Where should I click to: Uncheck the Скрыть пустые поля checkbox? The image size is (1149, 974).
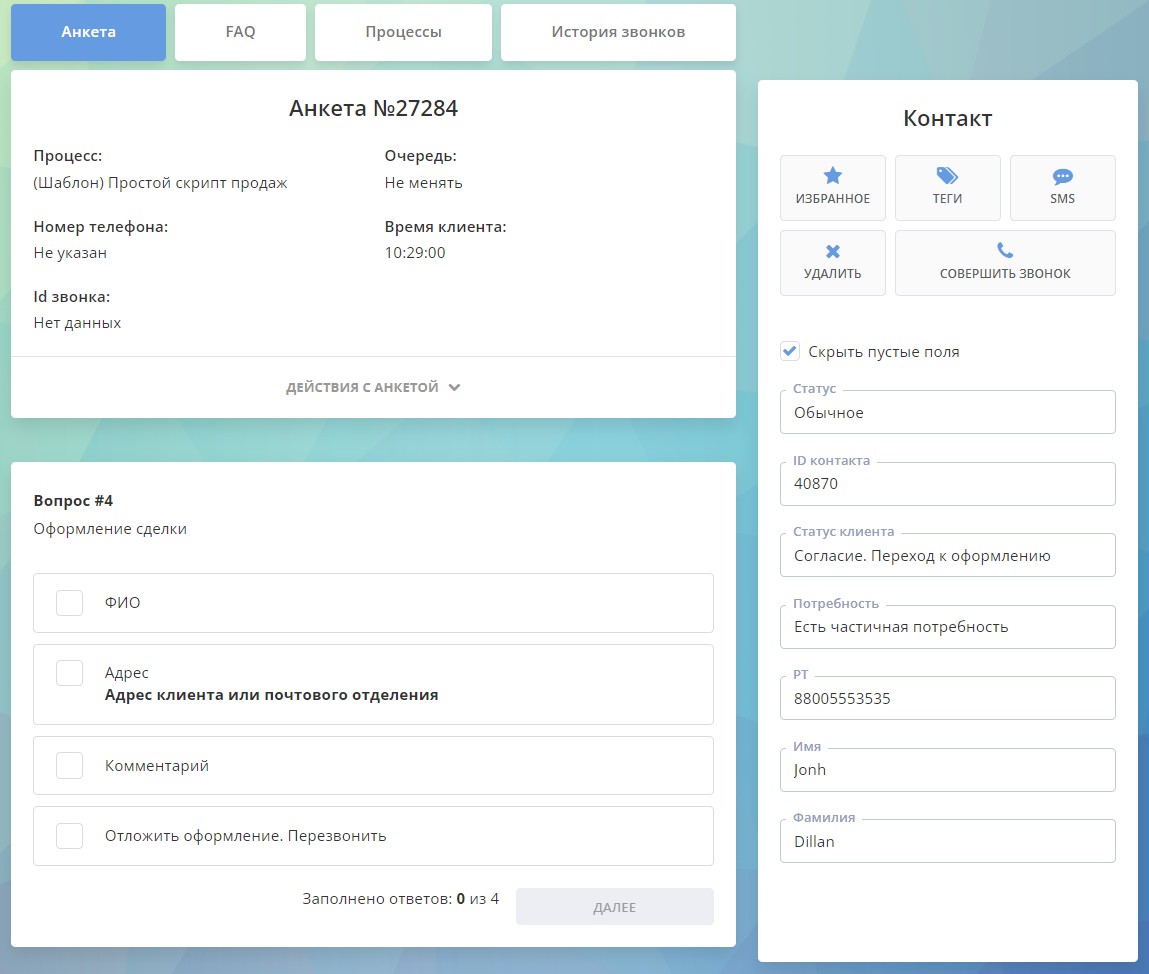click(789, 351)
